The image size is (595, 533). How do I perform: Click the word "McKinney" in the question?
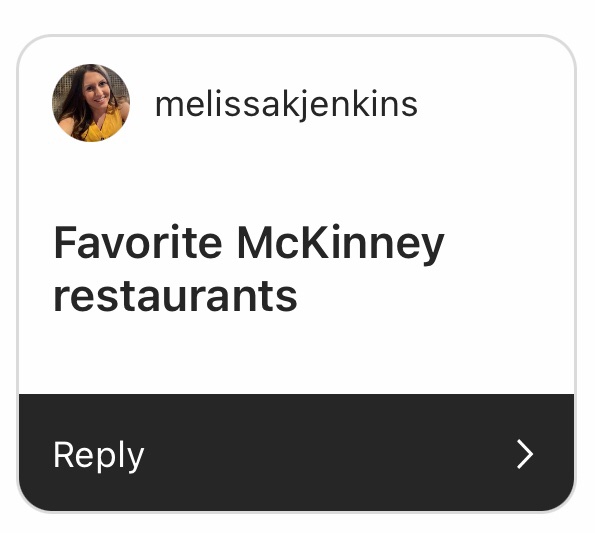click(341, 245)
